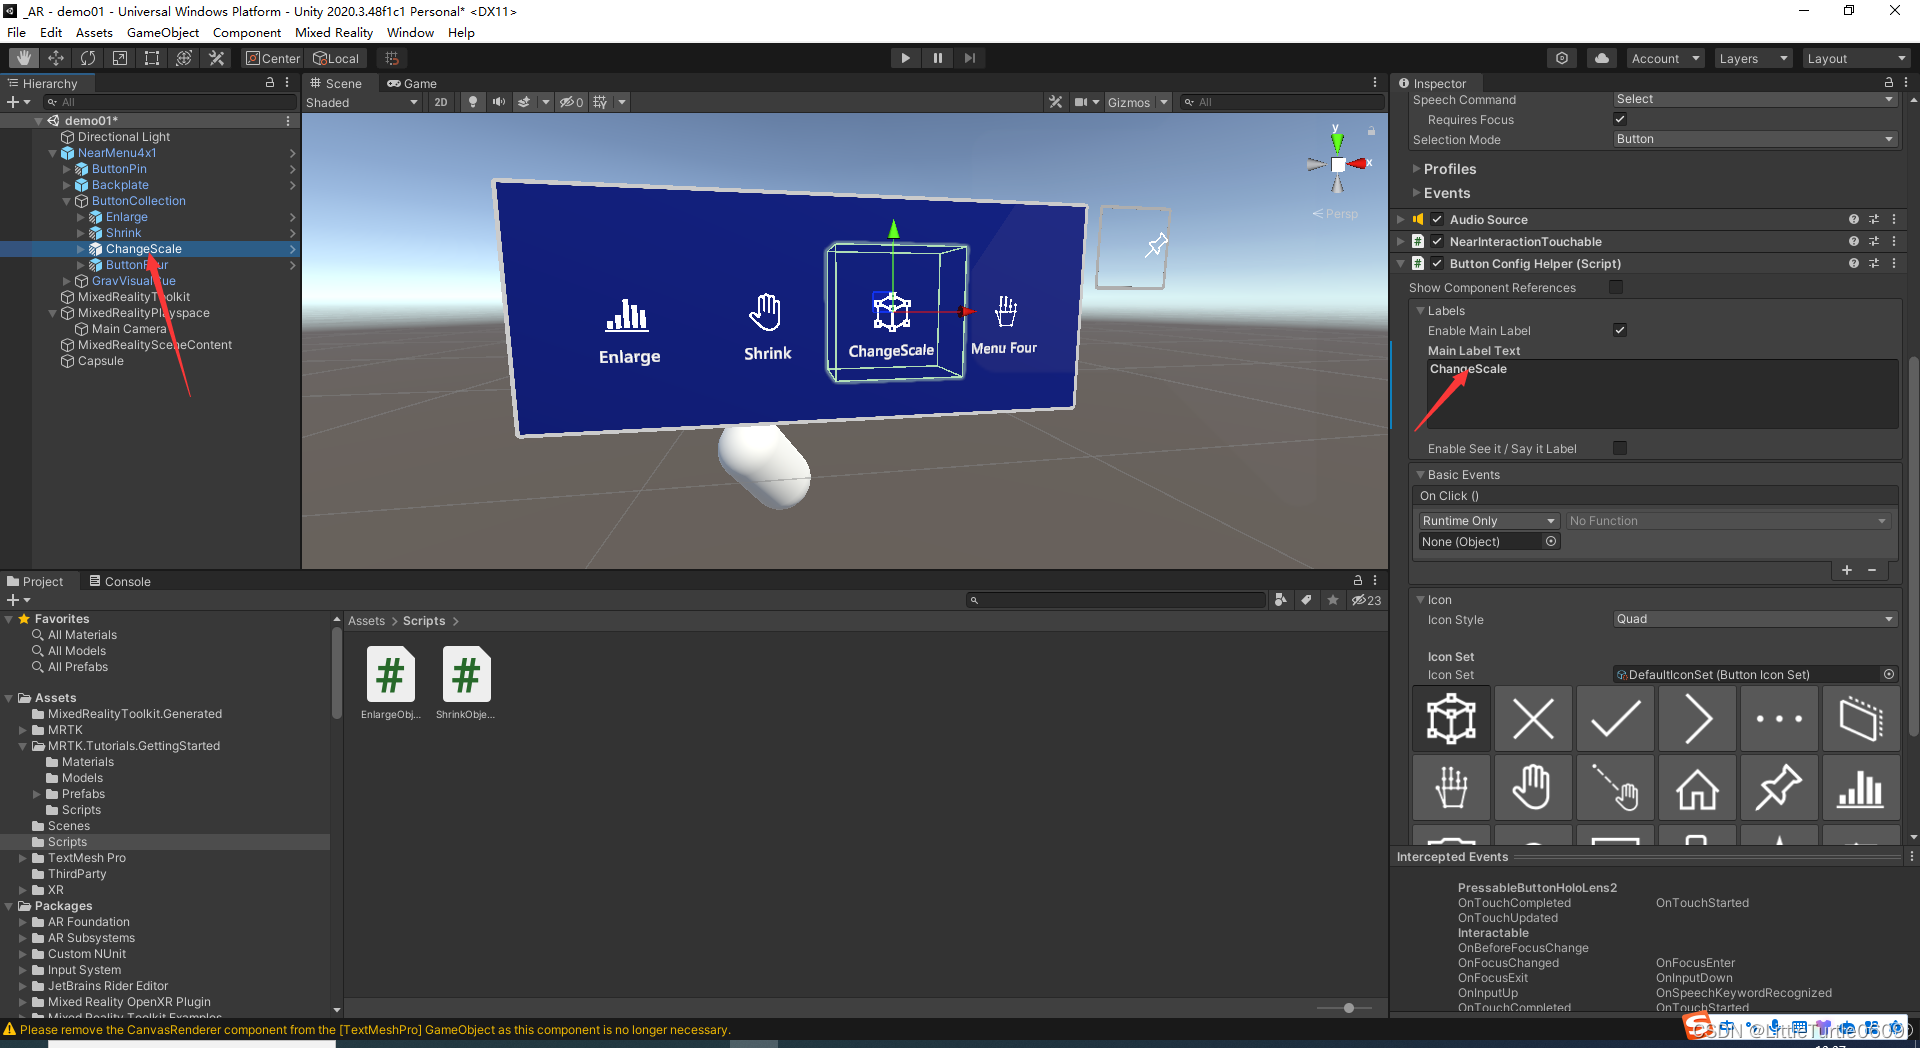Disable NearInteractionTouchable component checkbox
Viewport: 1920px width, 1048px height.
1437,241
